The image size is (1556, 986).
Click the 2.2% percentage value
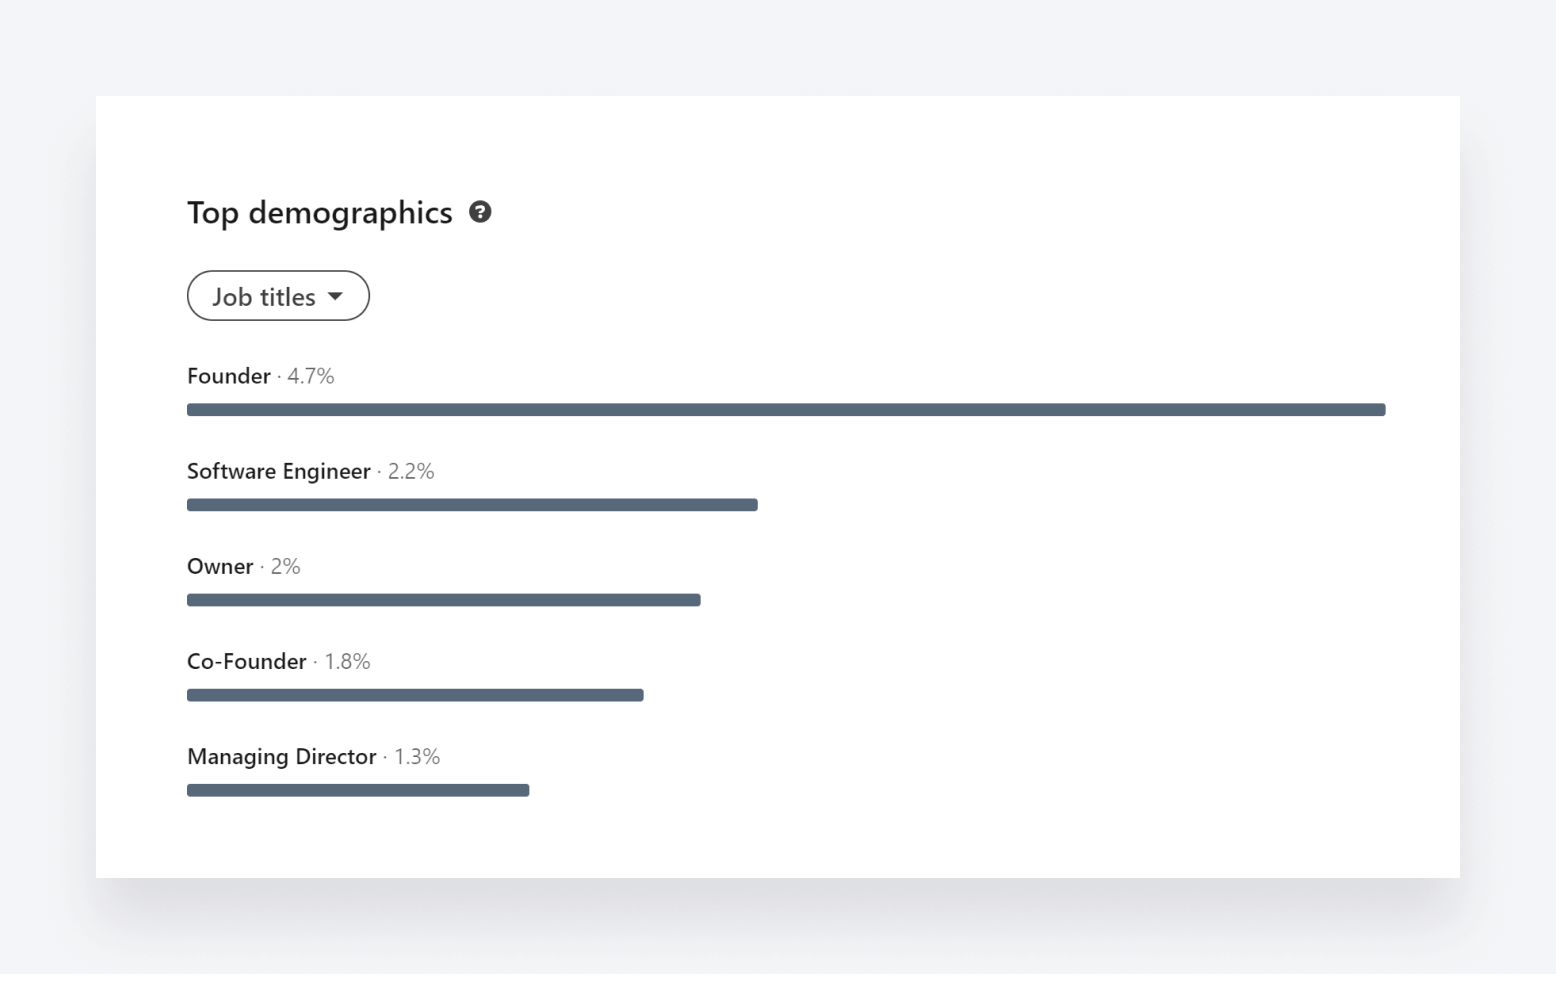[411, 471]
